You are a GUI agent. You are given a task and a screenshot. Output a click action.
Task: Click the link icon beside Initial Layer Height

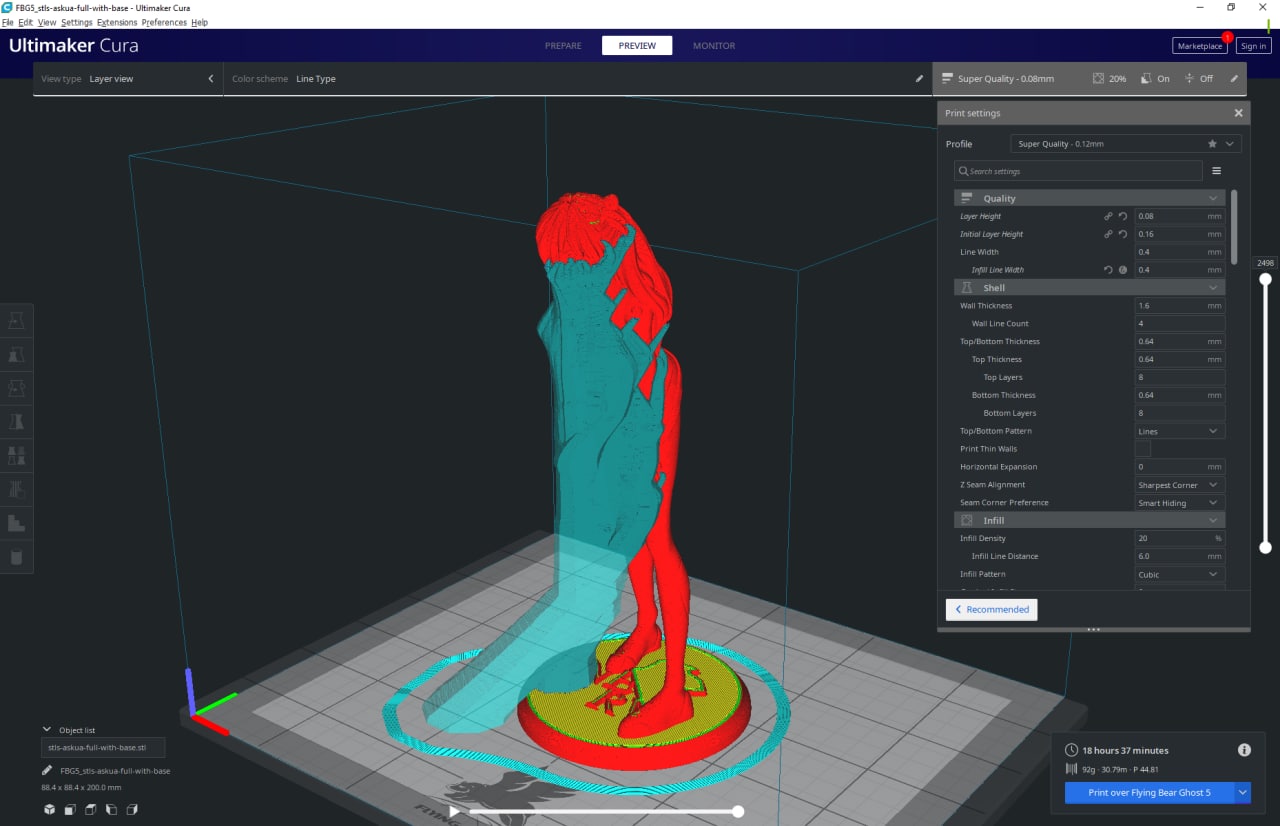coord(1108,234)
